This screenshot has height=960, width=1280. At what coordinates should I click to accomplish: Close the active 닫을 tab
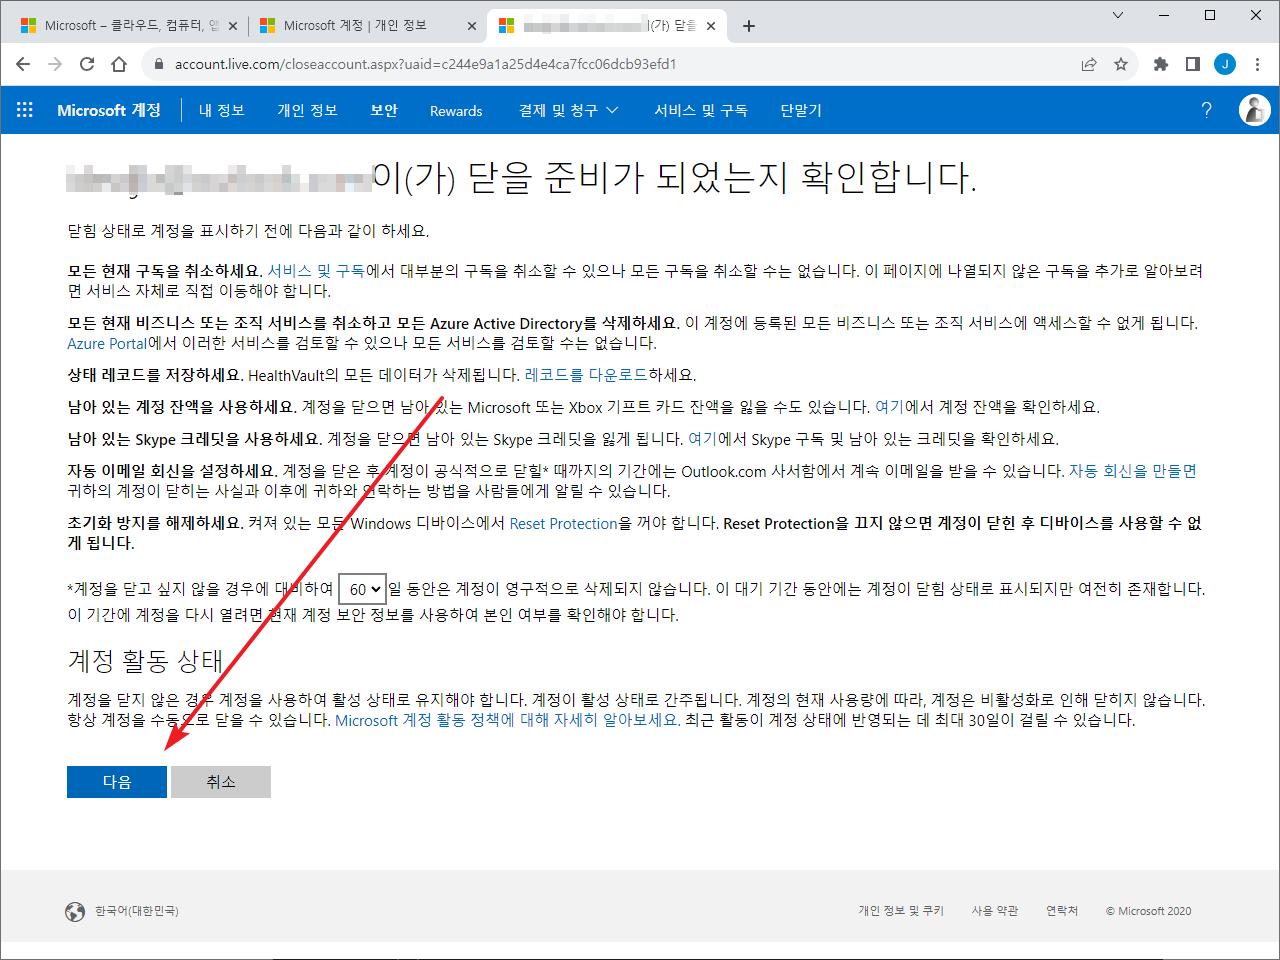(711, 26)
